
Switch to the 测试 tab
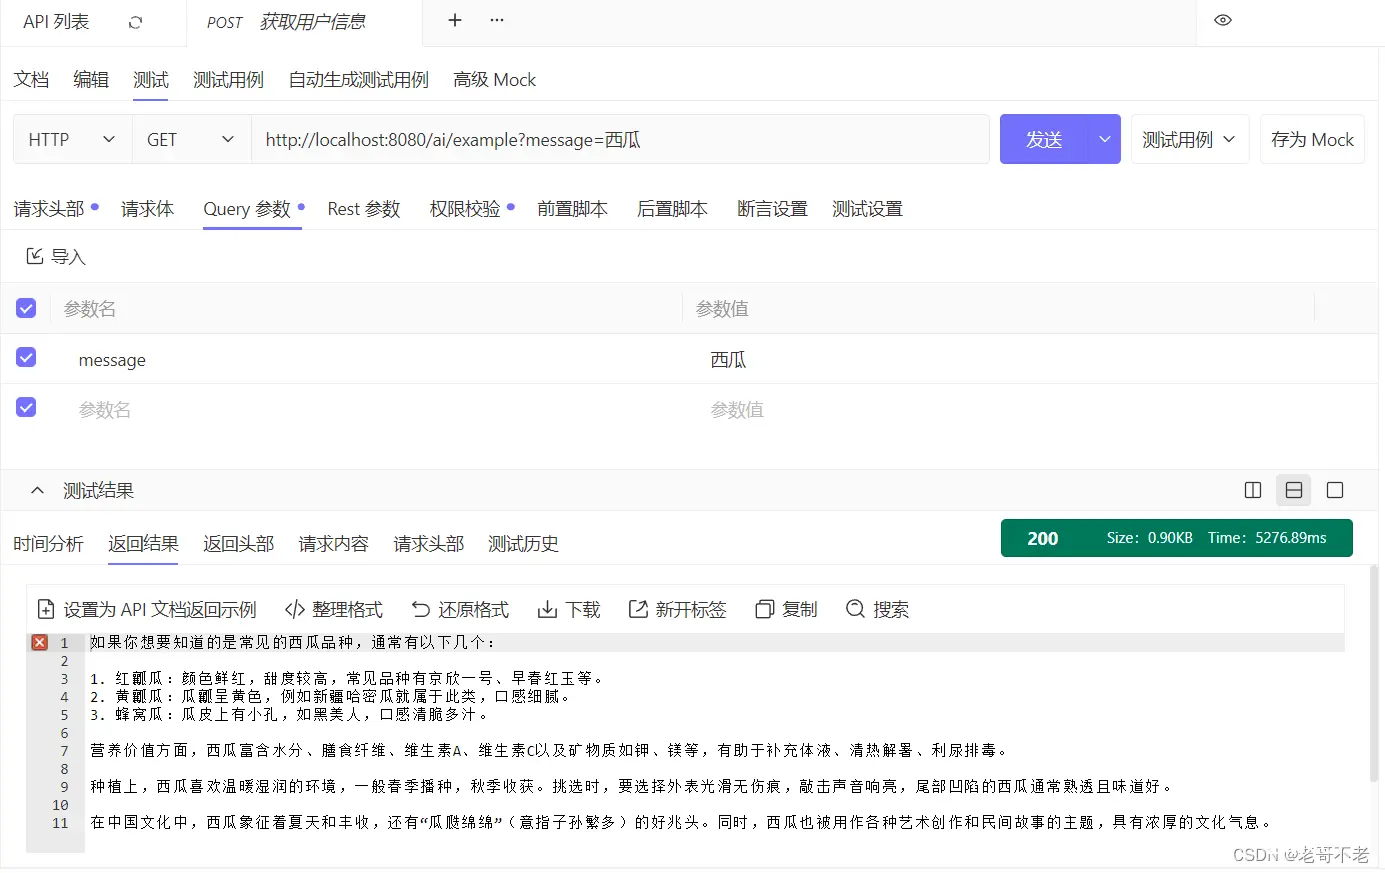pyautogui.click(x=151, y=80)
